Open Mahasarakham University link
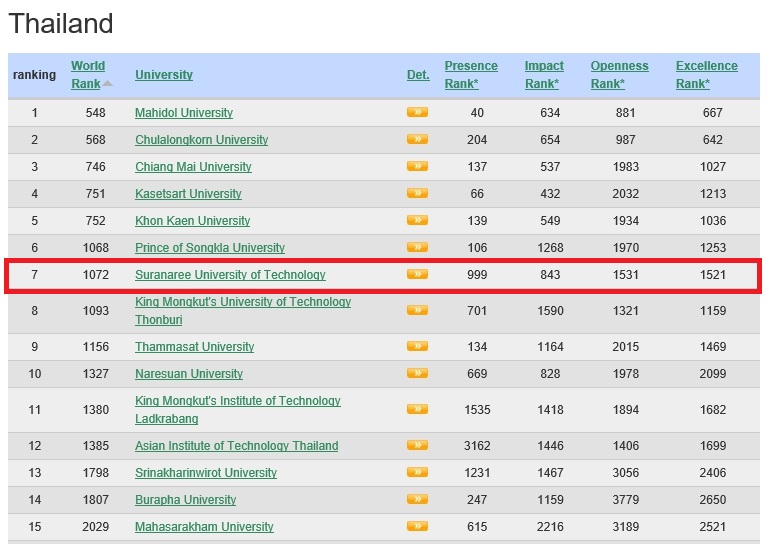 coord(205,527)
